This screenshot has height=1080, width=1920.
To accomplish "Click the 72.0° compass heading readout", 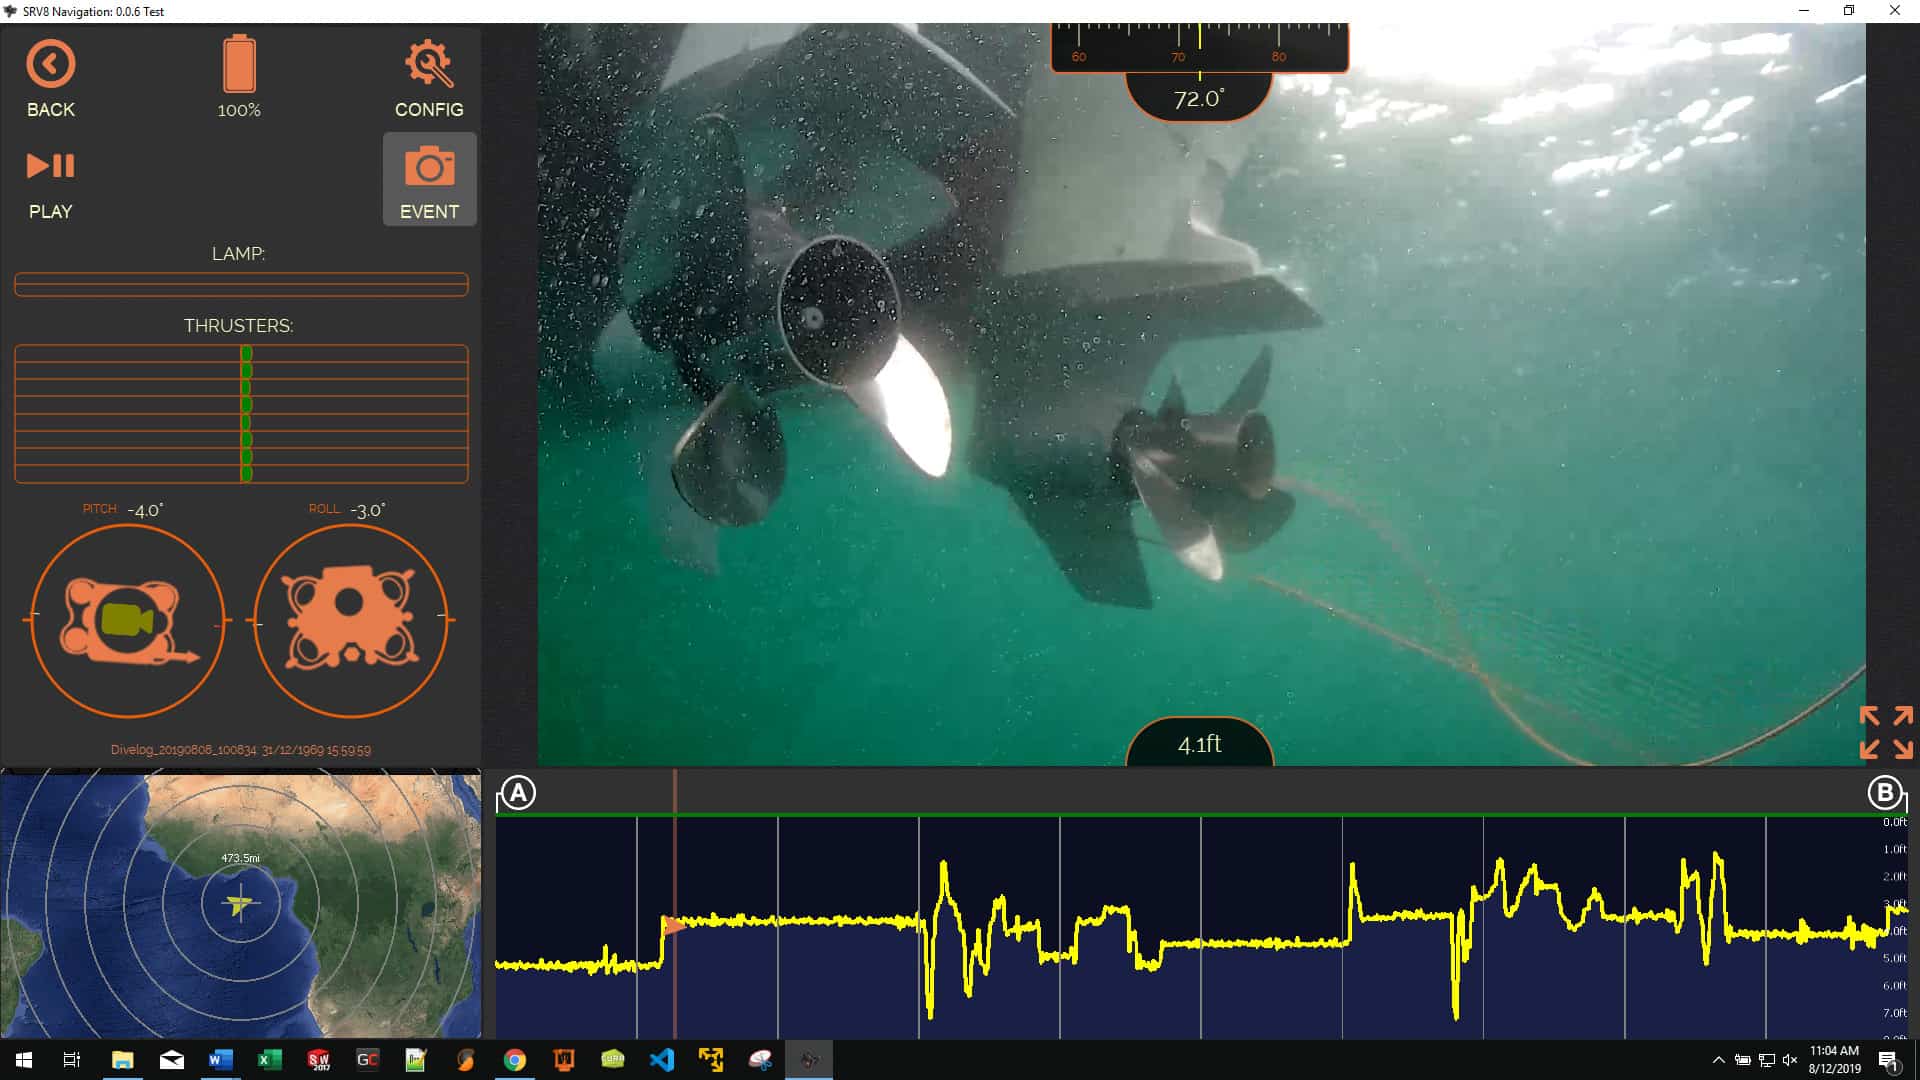I will [1199, 98].
